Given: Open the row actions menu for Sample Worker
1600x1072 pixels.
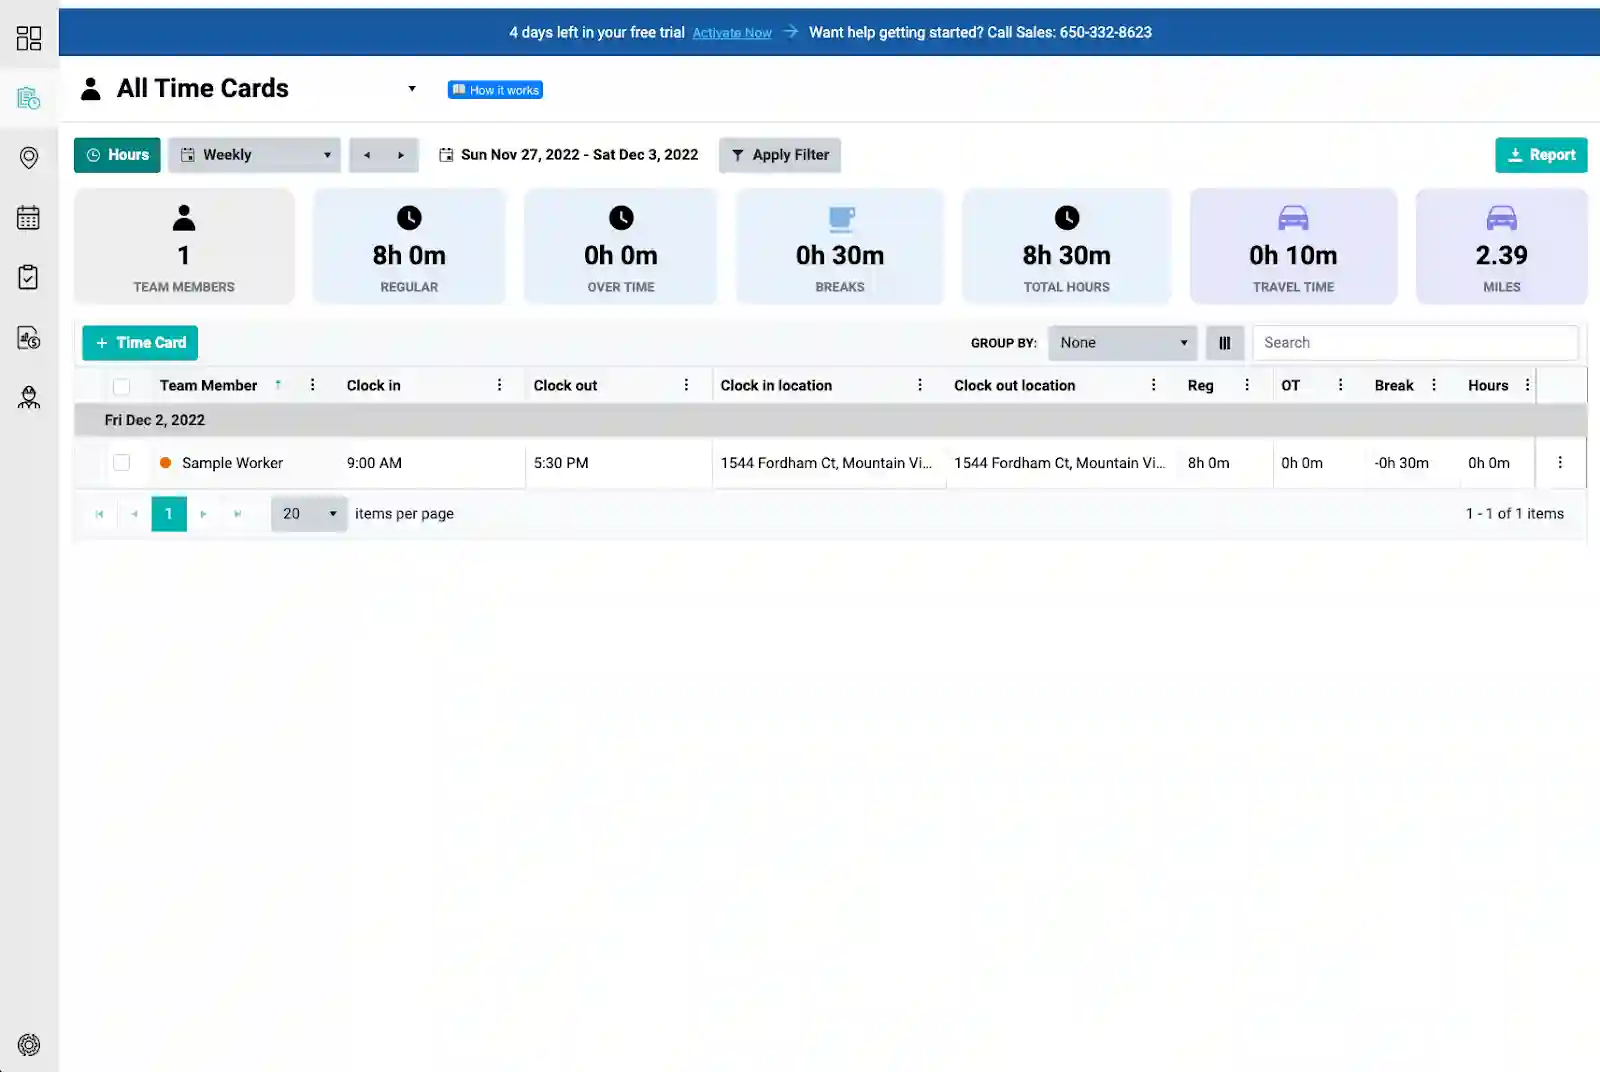Looking at the screenshot, I should (1559, 463).
